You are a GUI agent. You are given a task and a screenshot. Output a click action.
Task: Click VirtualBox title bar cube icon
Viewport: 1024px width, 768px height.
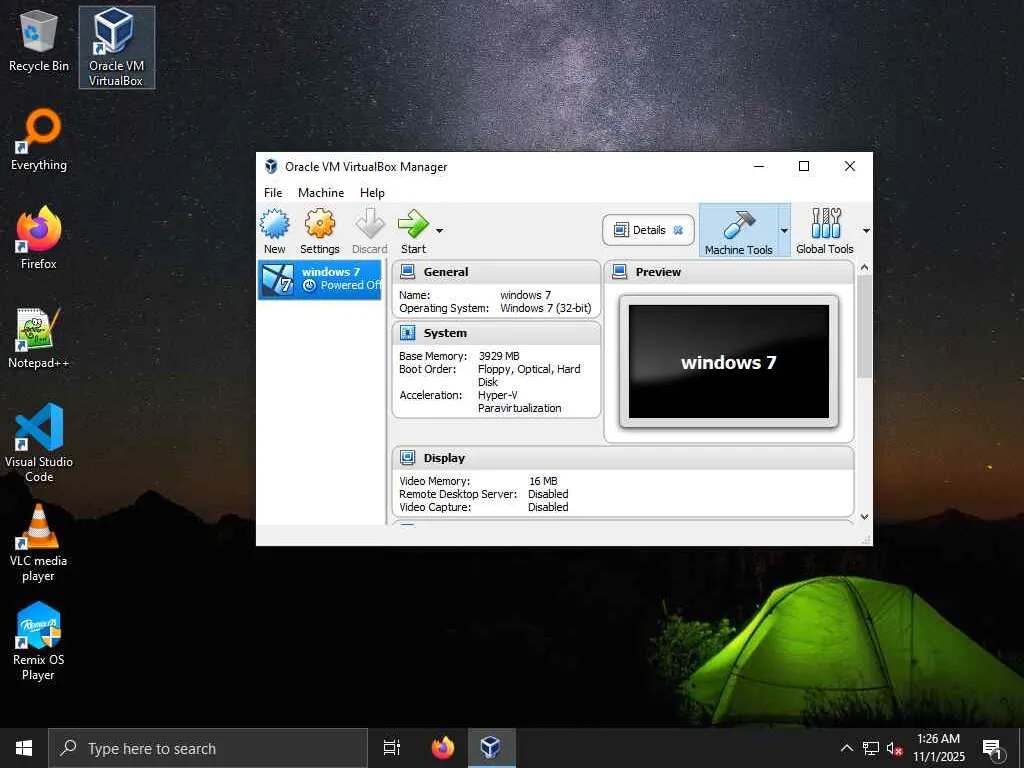click(271, 167)
